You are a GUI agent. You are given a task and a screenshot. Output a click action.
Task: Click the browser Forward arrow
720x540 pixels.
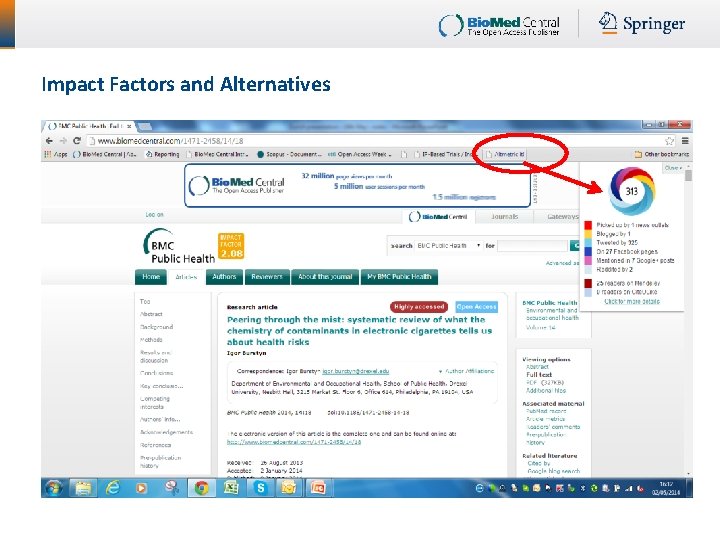tap(63, 141)
